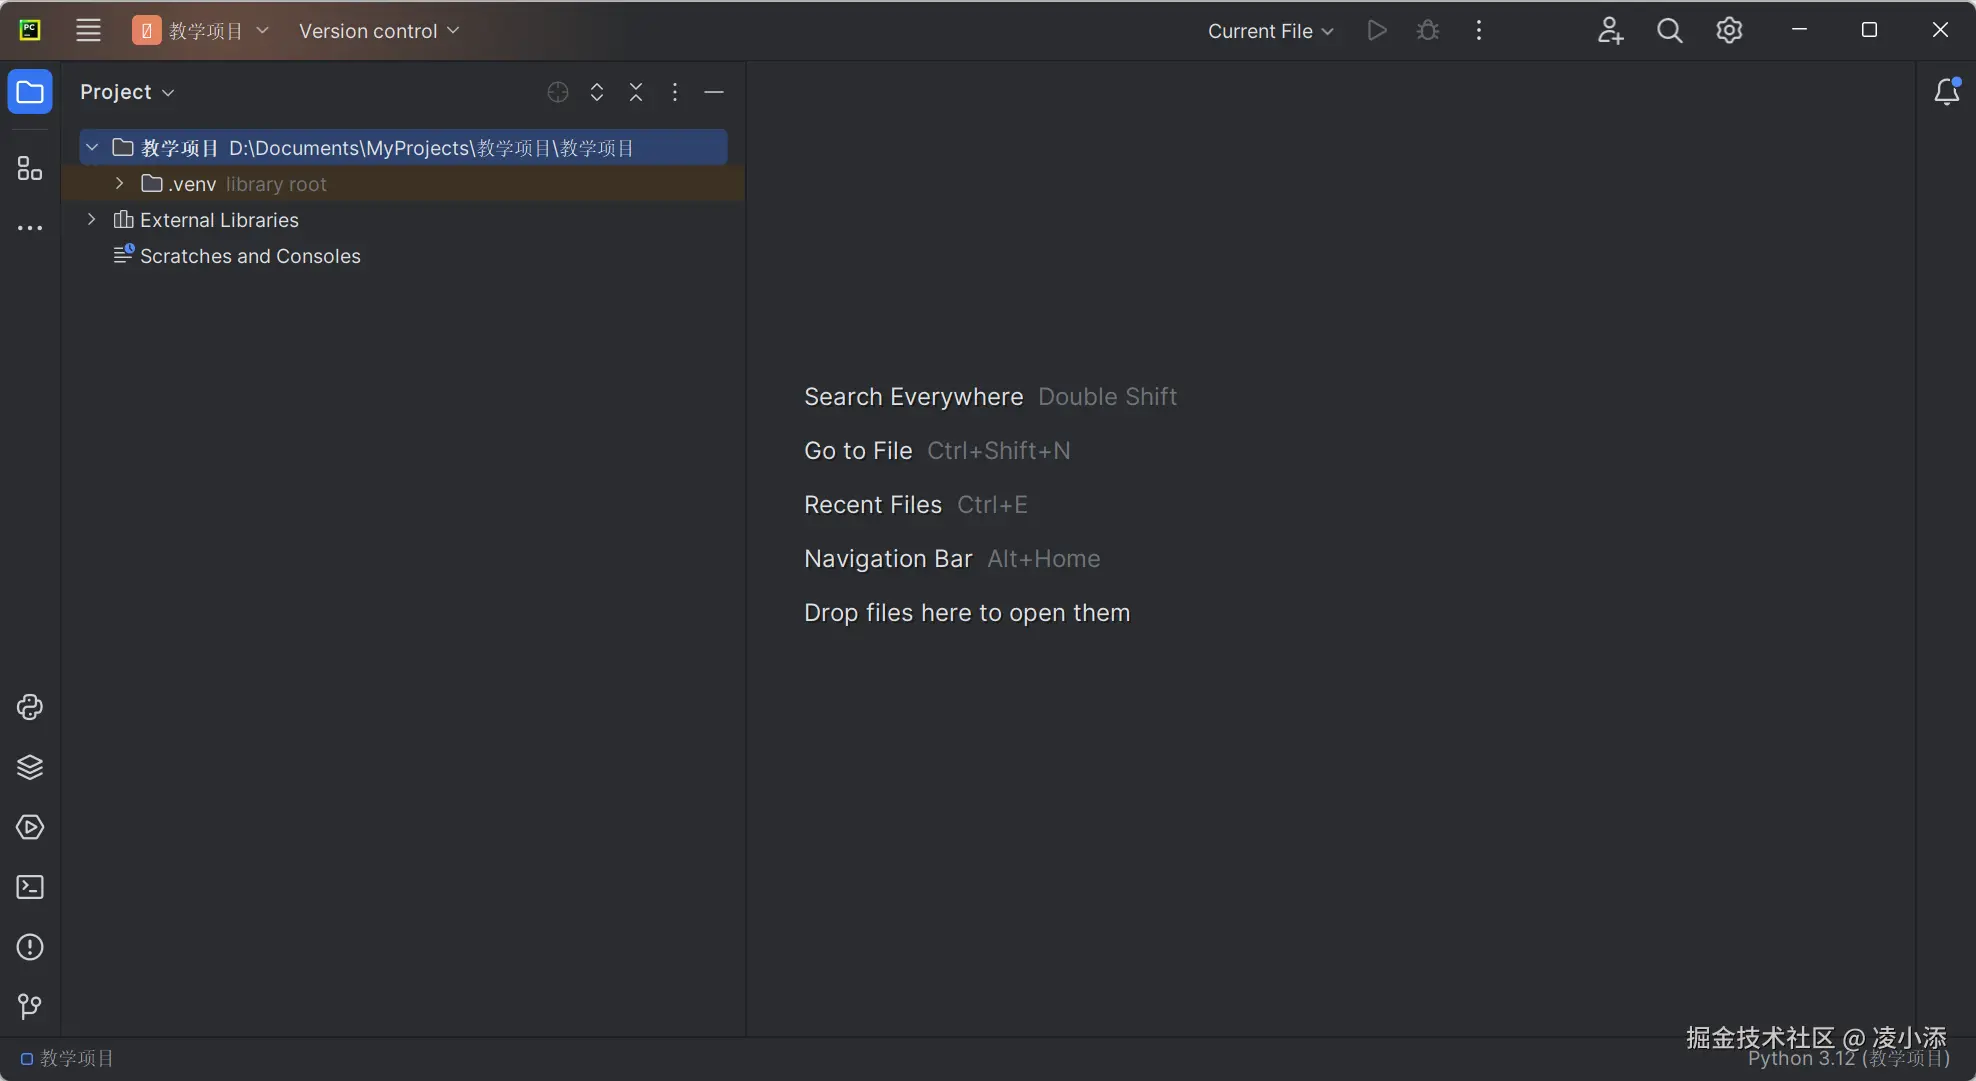
Task: Show notifications via bell icon
Action: coord(1946,92)
